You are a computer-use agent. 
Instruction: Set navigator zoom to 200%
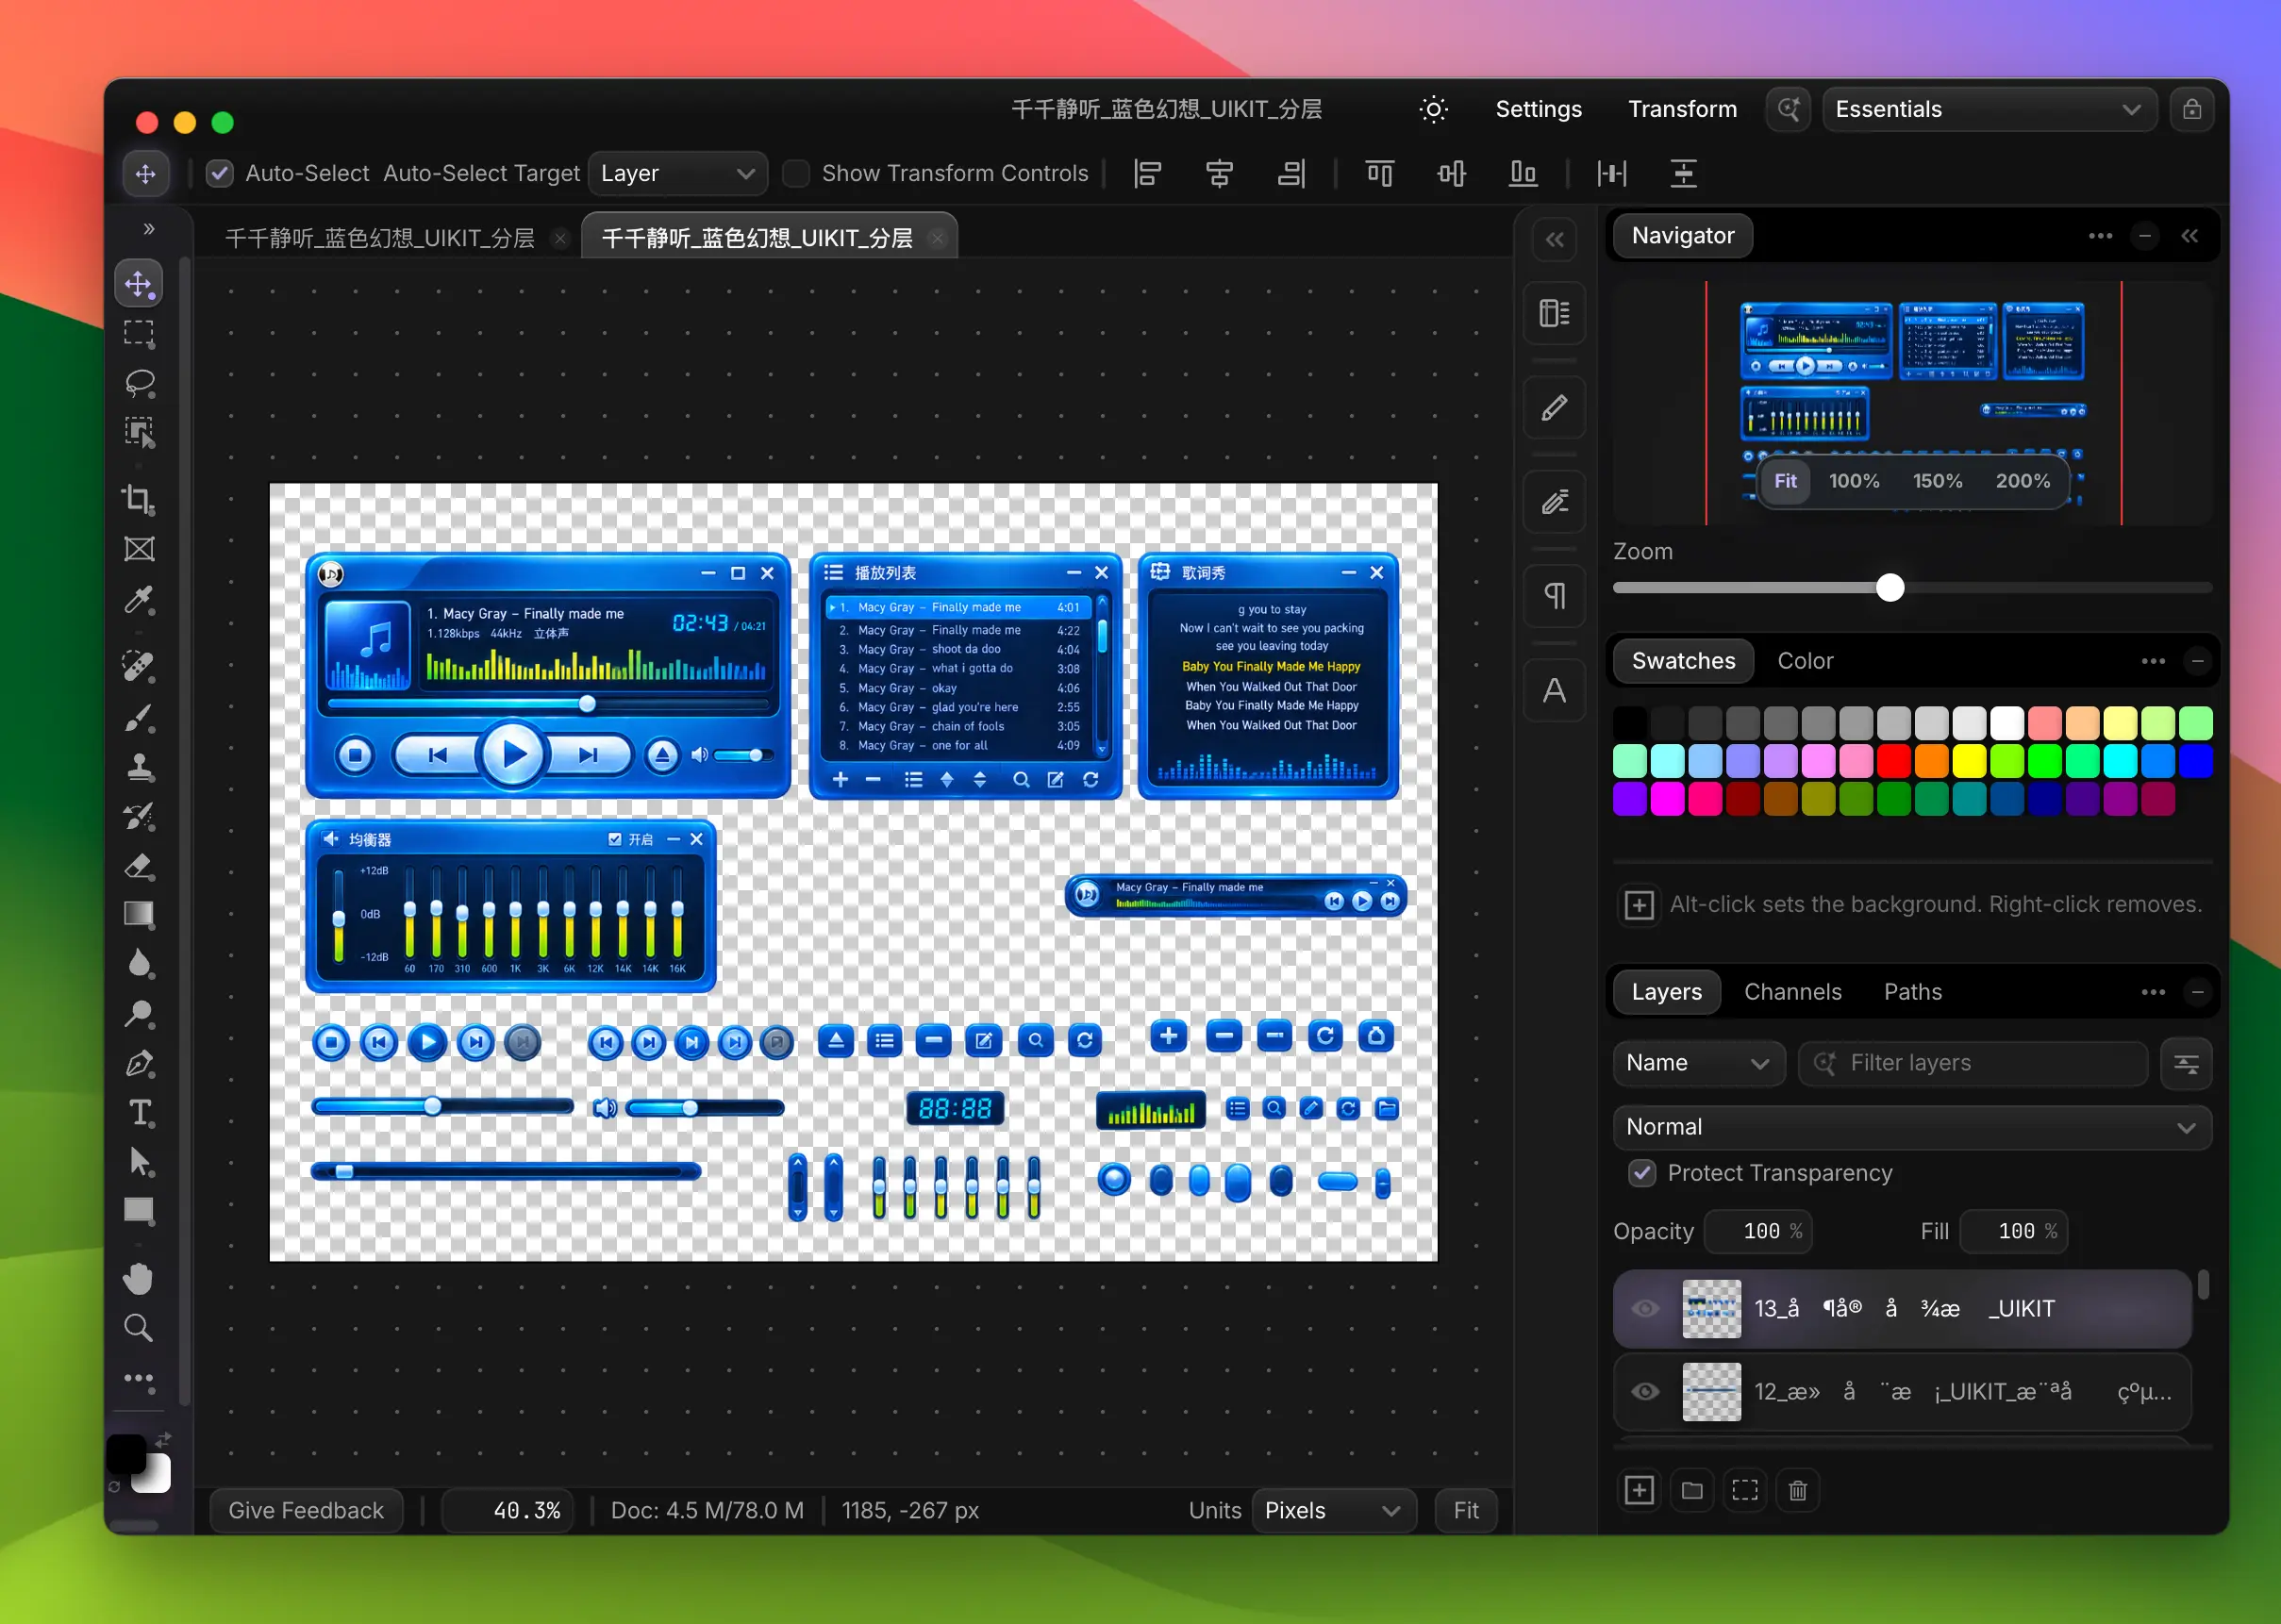2022,481
